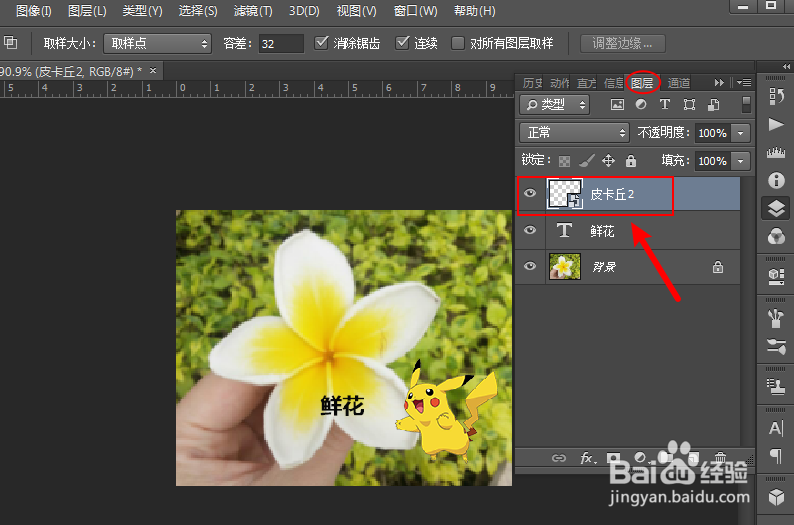Click the intersect selection mode icon in options bar
The width and height of the screenshot is (794, 525).
[11, 43]
